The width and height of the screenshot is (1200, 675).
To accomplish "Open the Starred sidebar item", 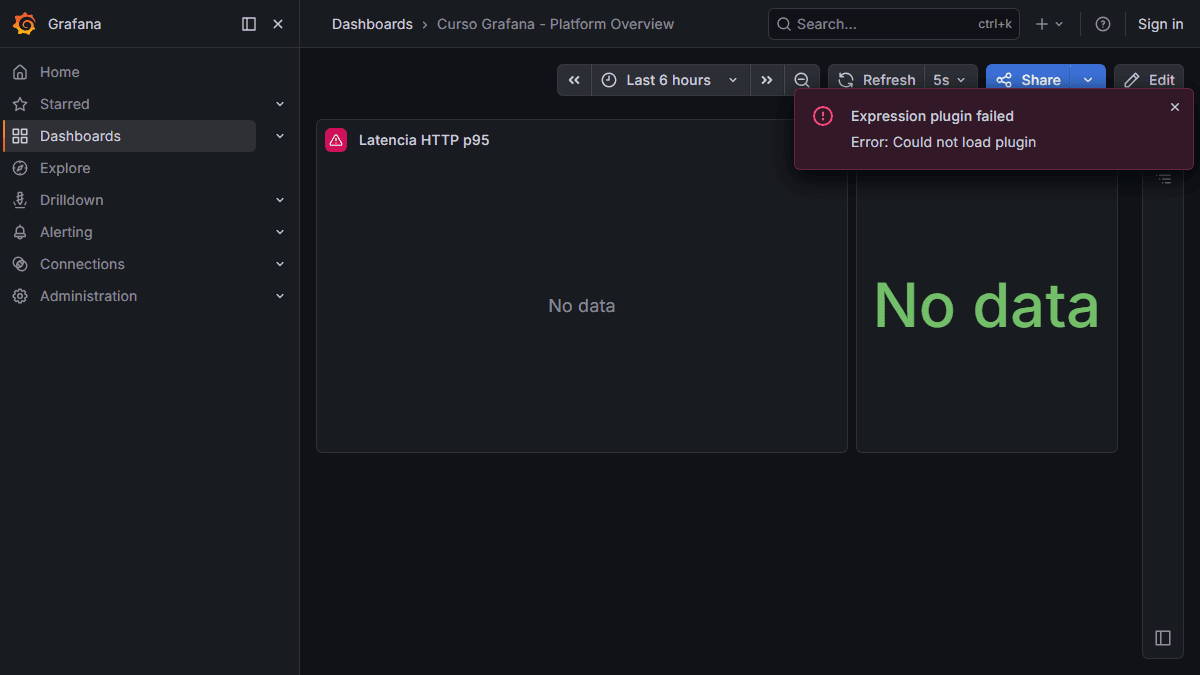I will 65,104.
